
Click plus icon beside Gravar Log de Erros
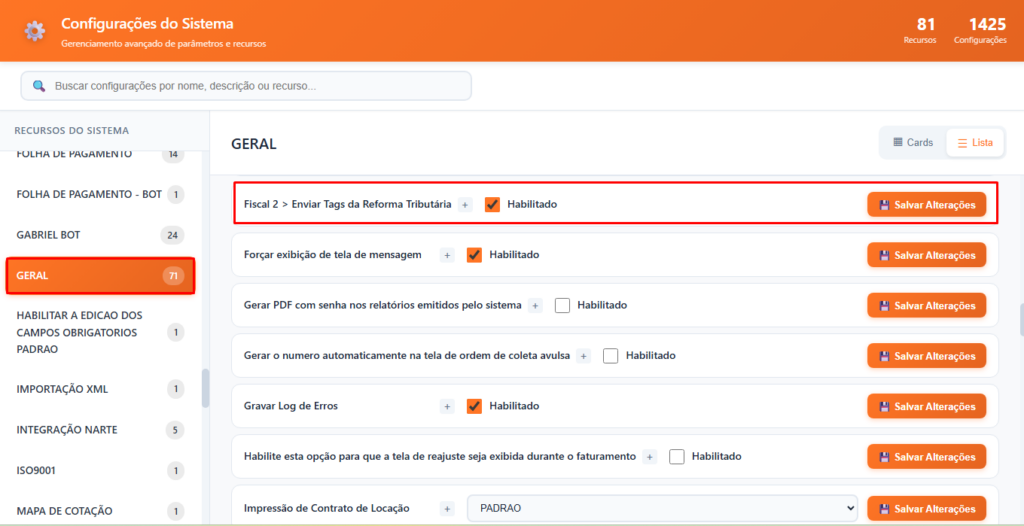point(447,406)
